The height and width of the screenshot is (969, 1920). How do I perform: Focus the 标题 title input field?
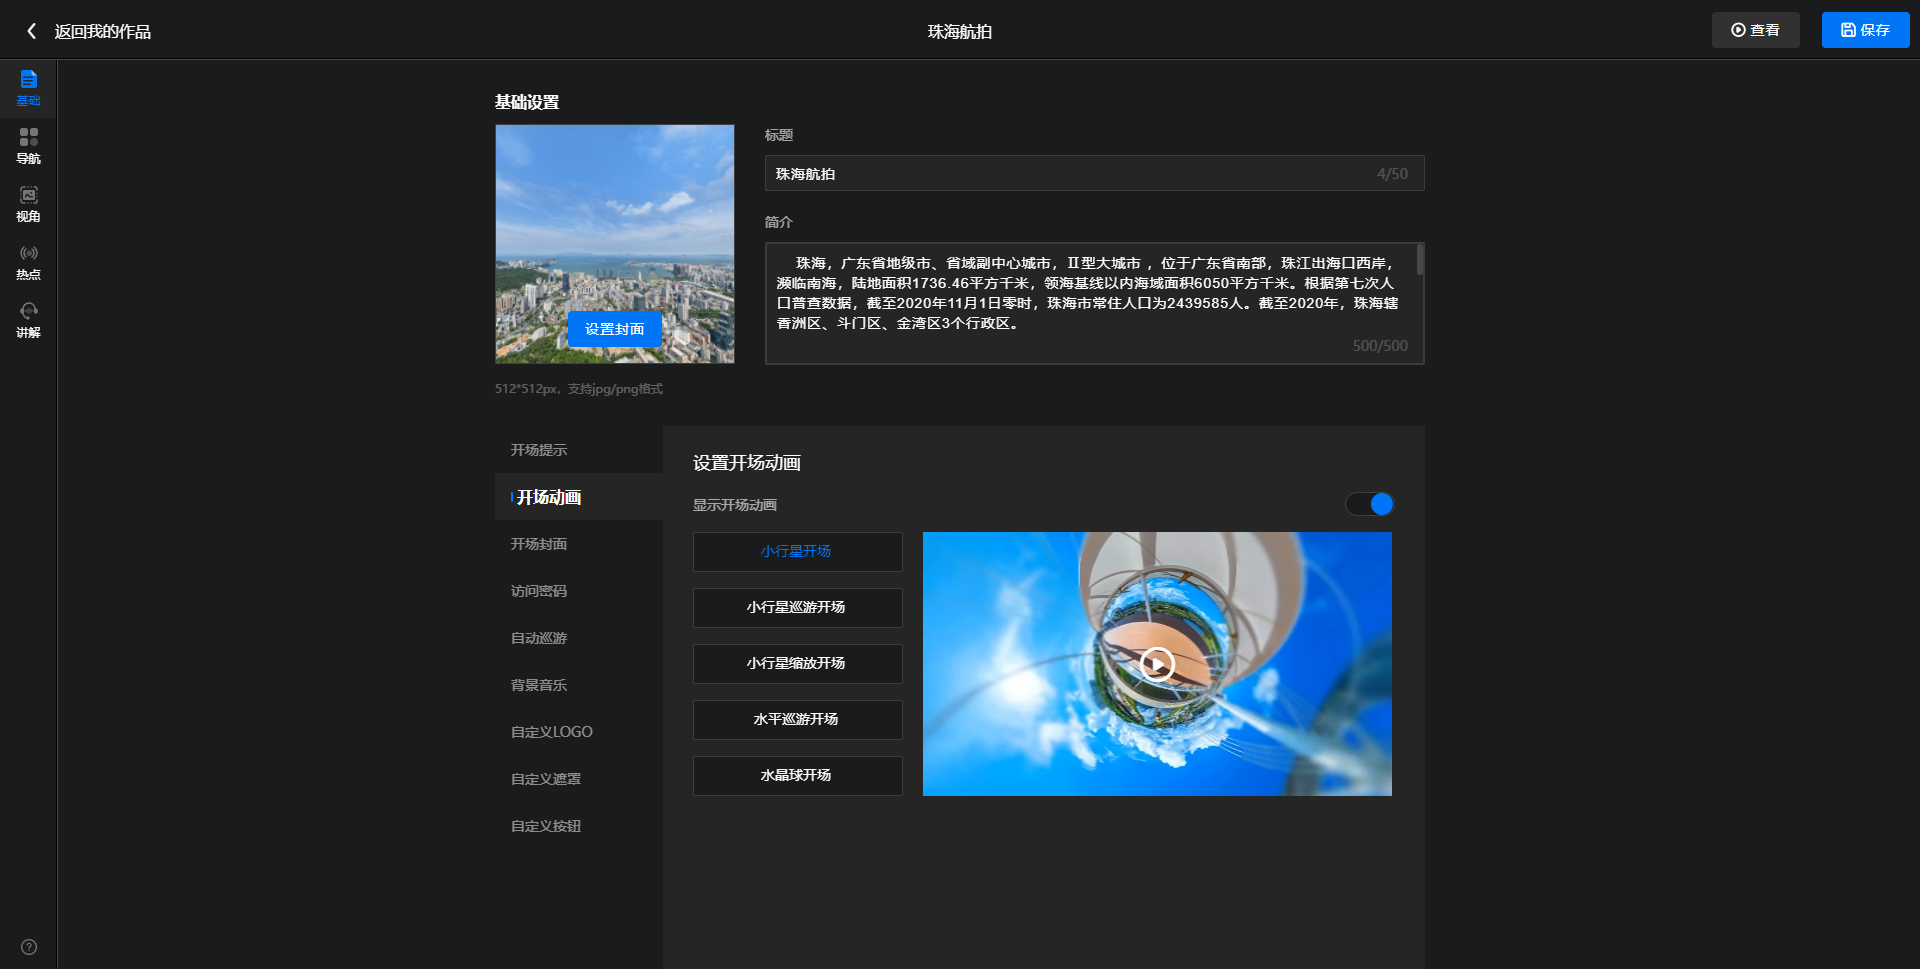(x=1070, y=174)
